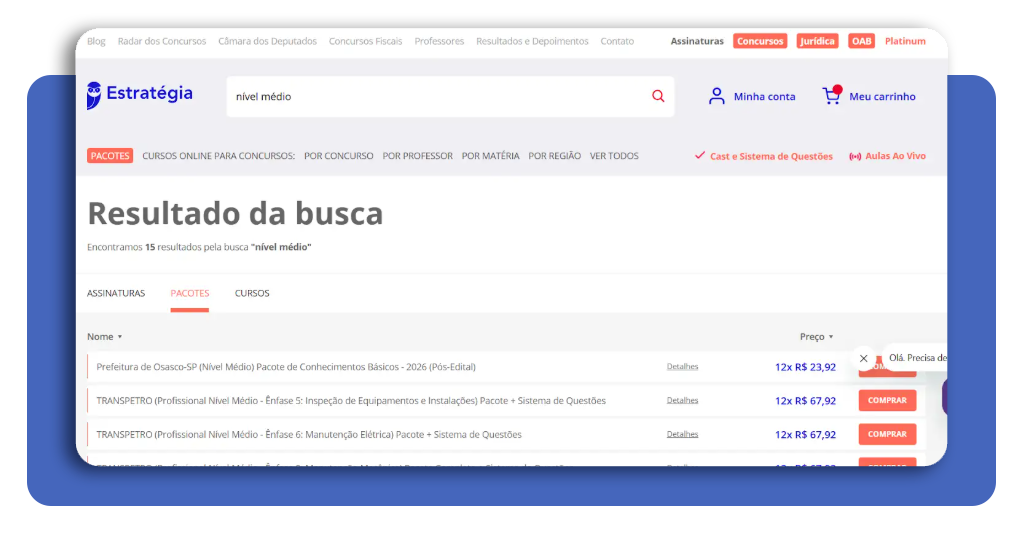Open Prefeitura de Osasco-SP package title
Screen dimensions: 1024x536
[x=286, y=367]
